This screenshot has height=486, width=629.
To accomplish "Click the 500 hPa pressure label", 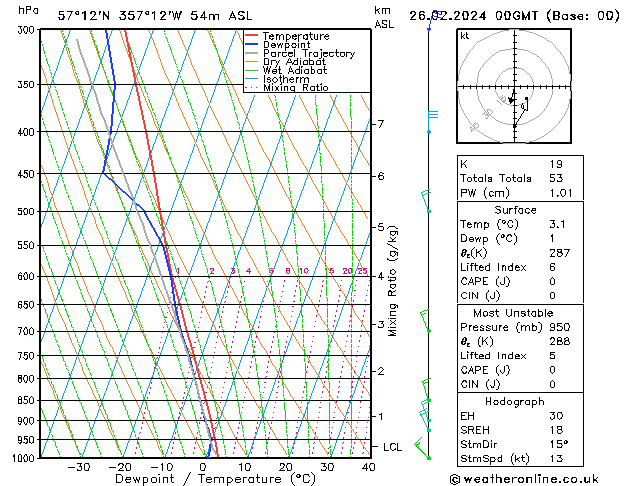I will click(28, 211).
